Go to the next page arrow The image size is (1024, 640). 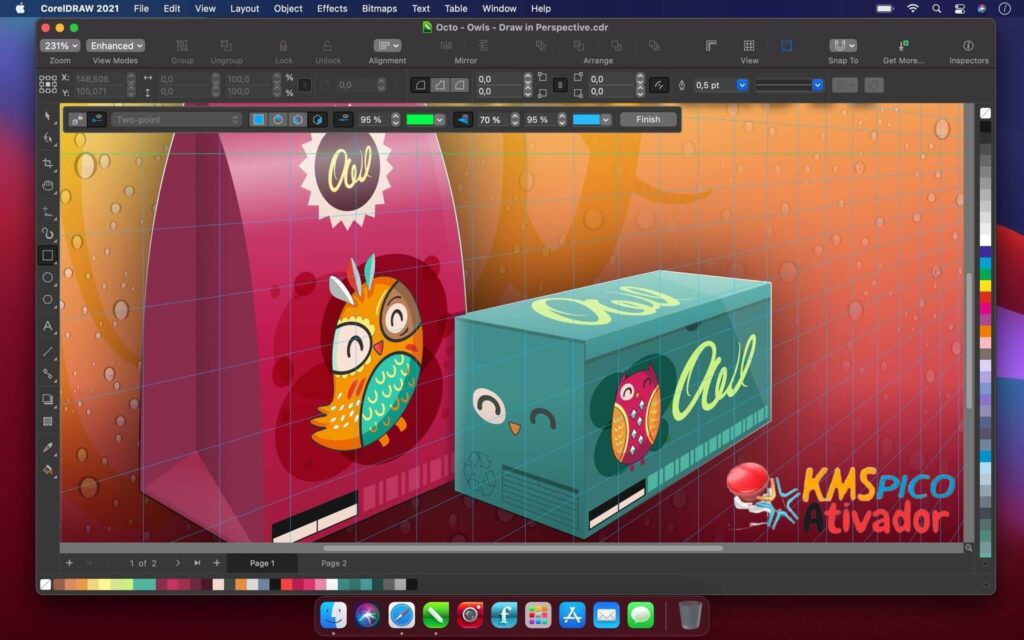tap(178, 563)
